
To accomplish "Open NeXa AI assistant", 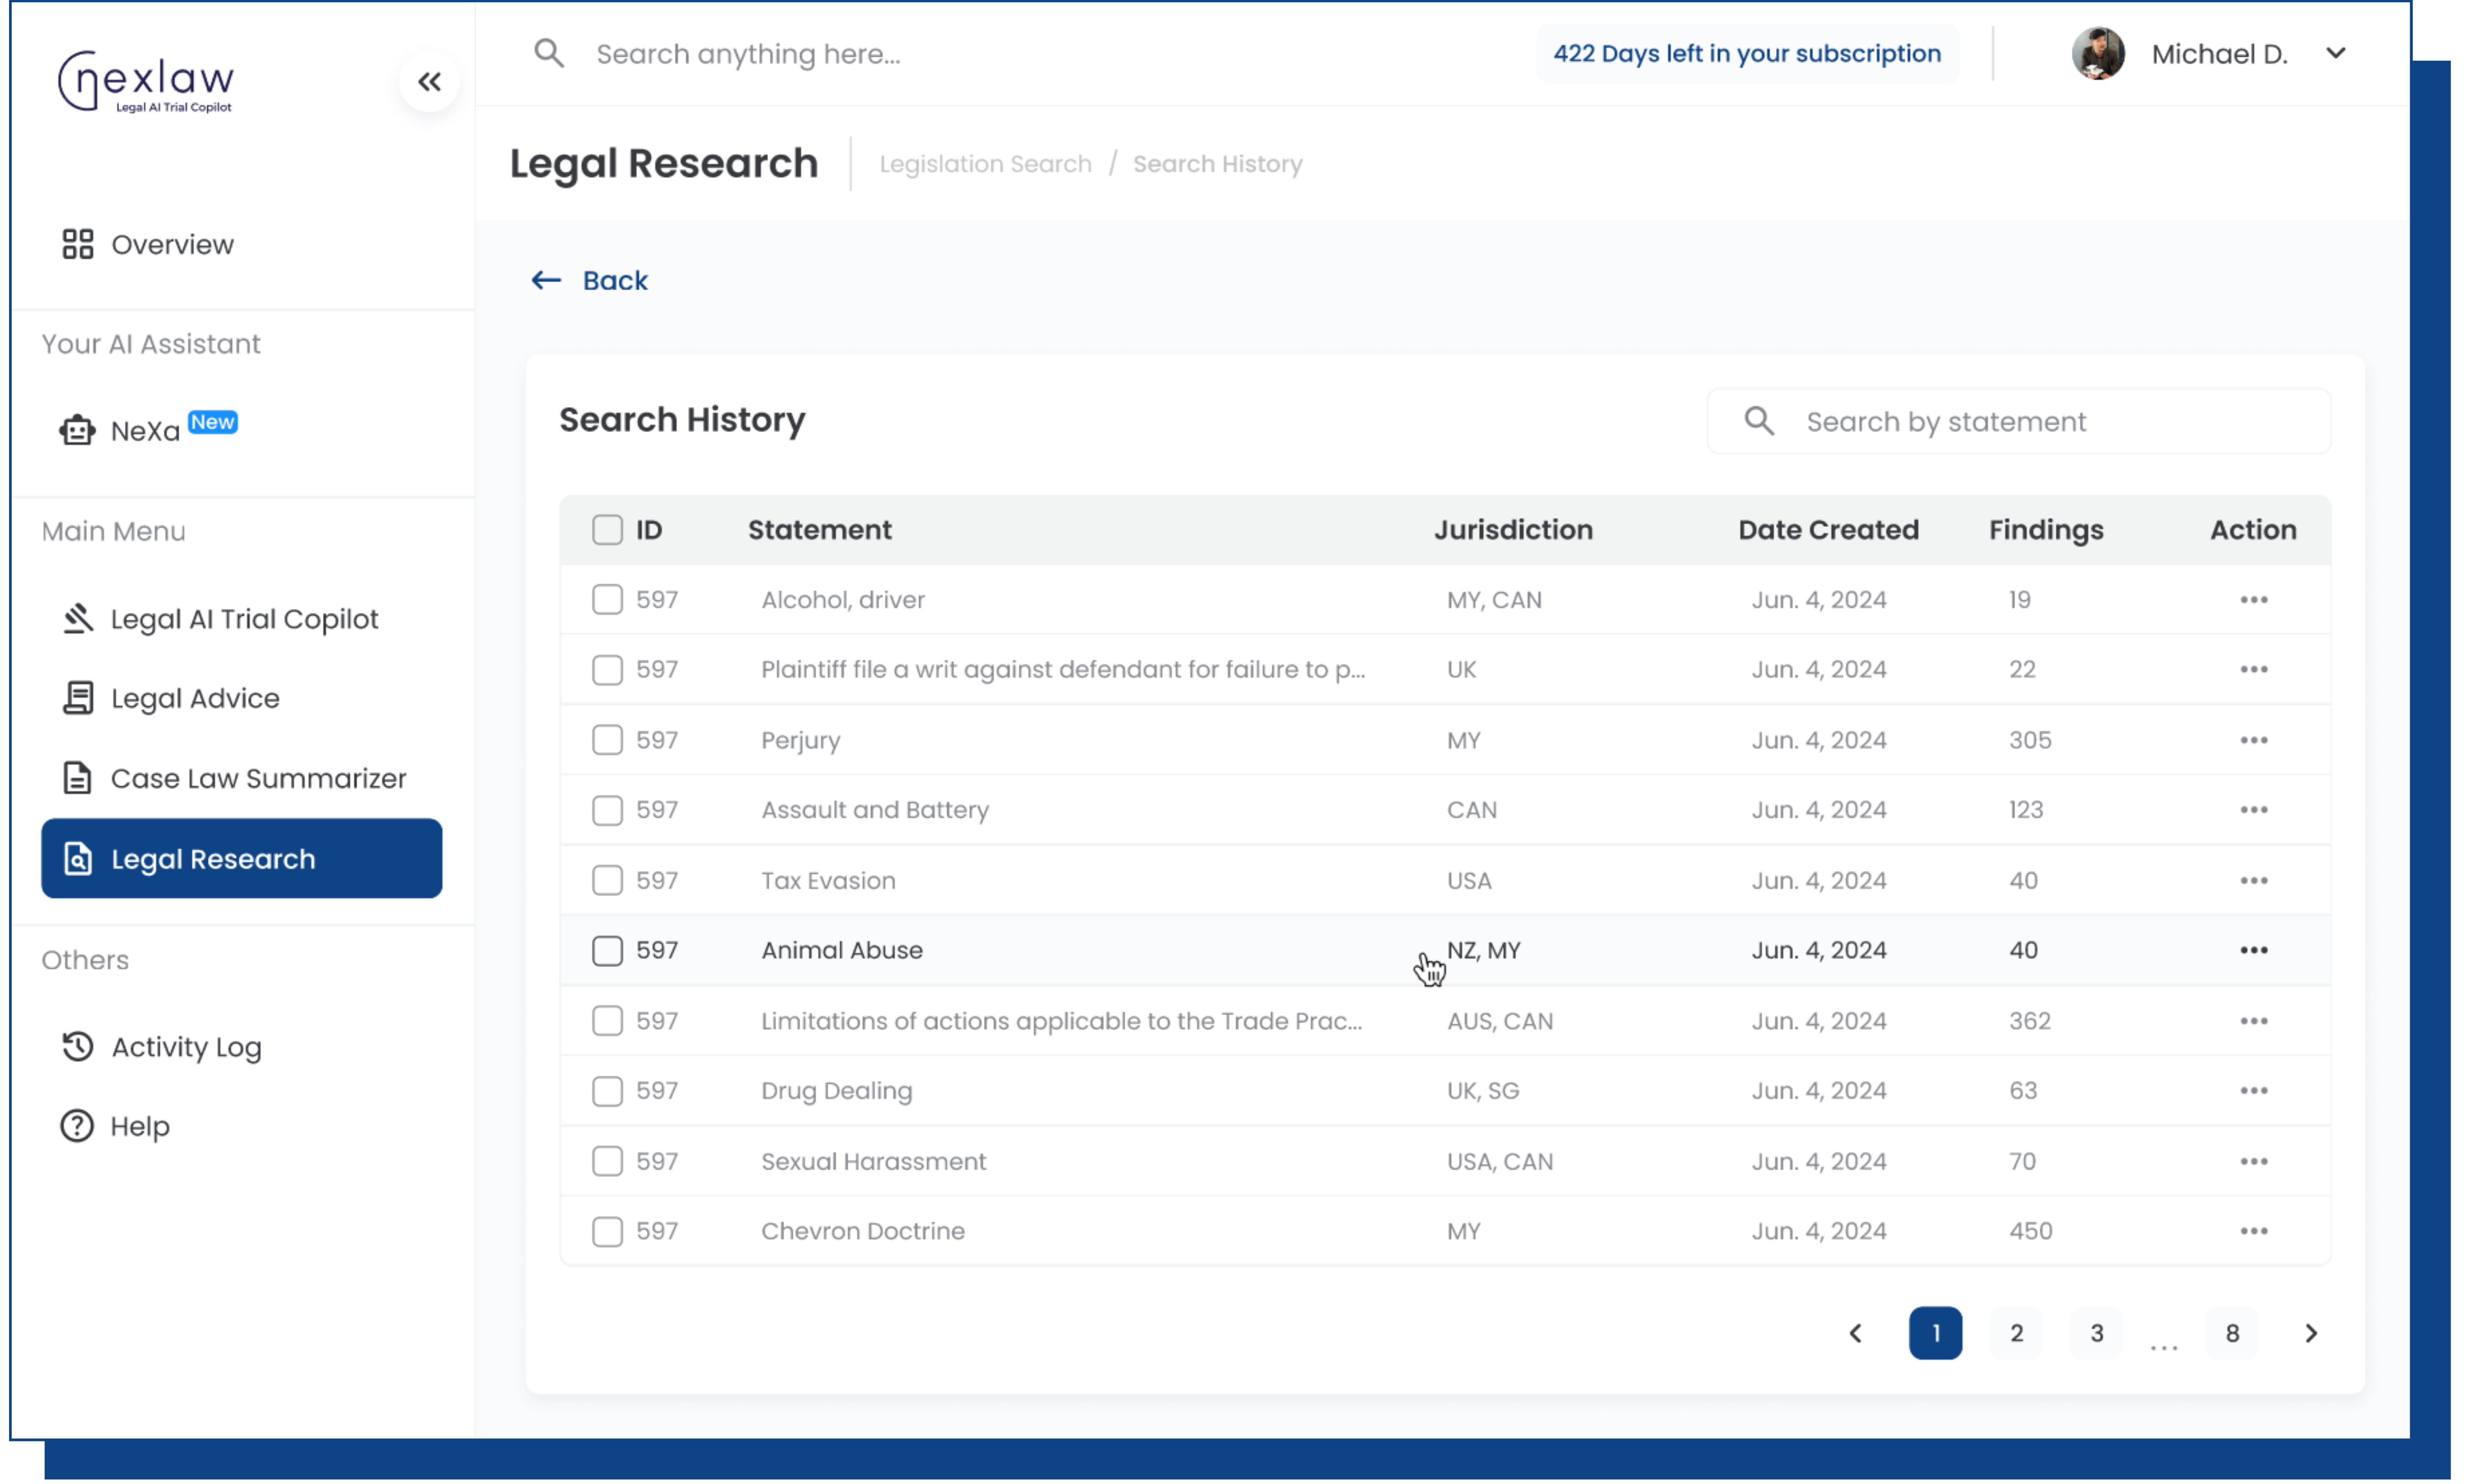I will [x=148, y=430].
